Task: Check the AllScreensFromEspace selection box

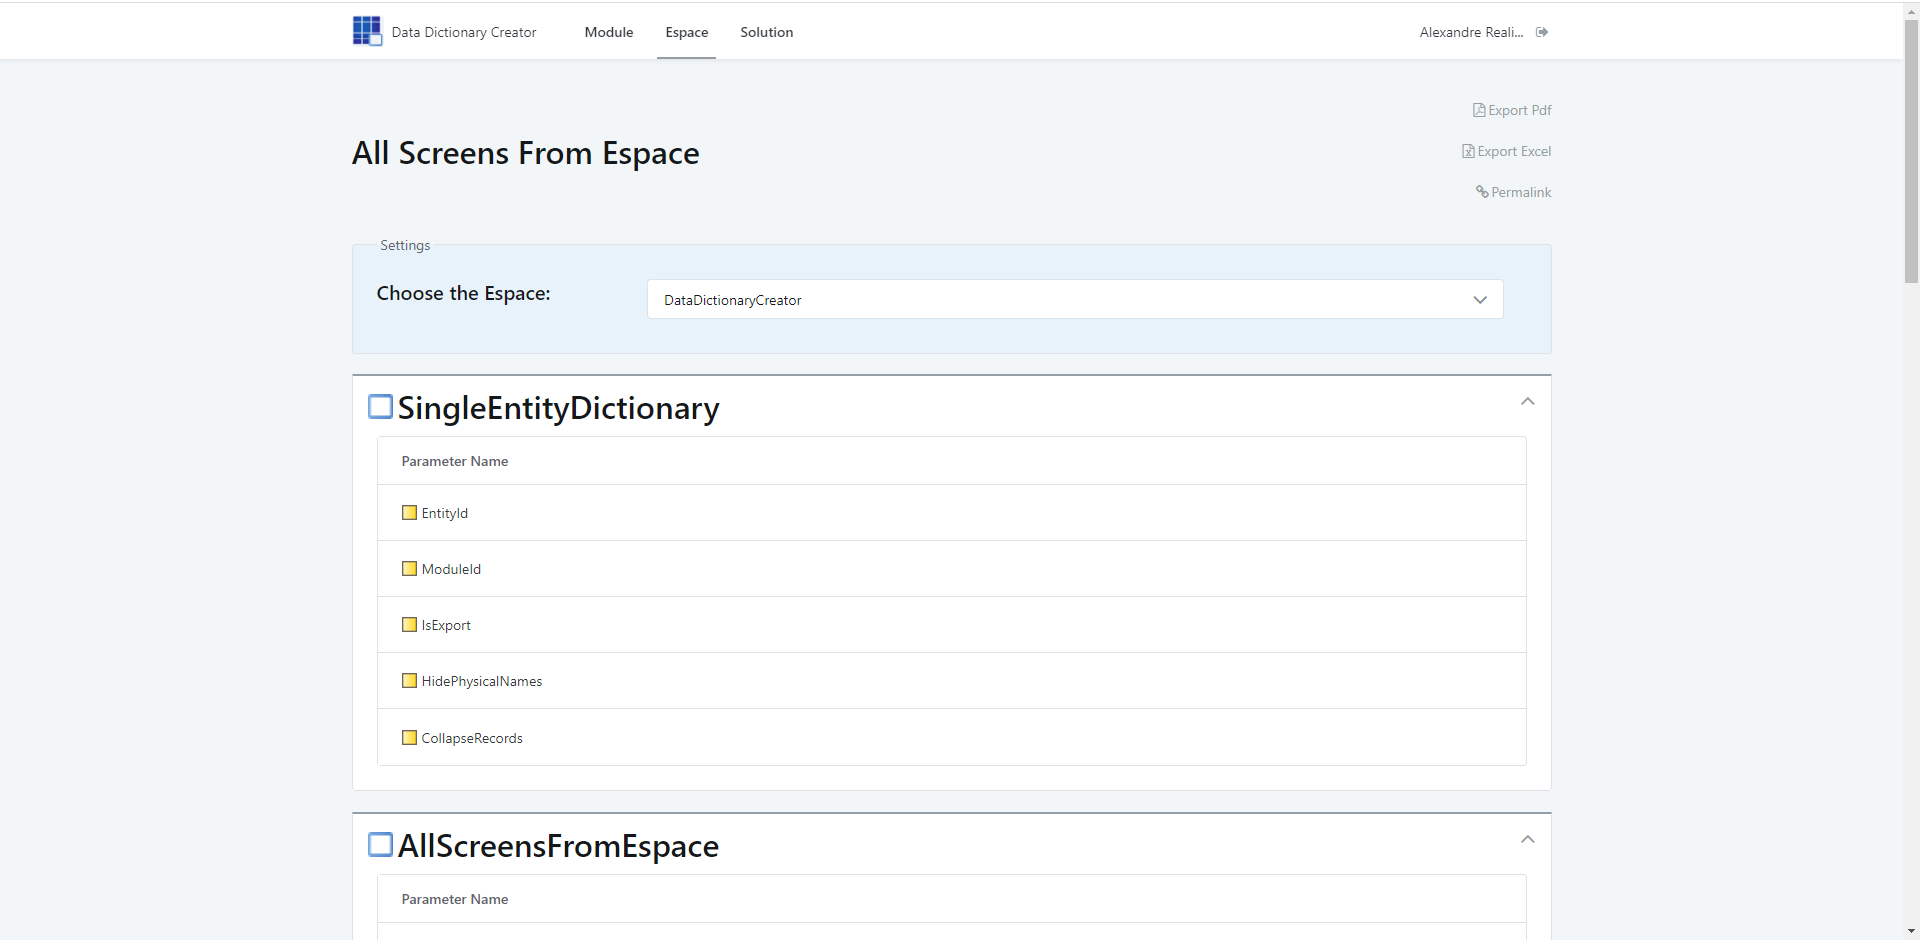Action: click(x=380, y=844)
